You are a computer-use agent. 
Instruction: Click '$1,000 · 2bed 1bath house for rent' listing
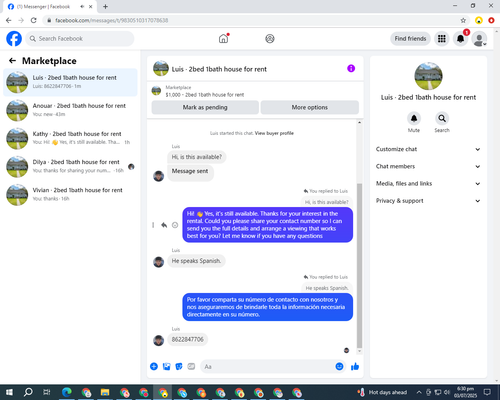(x=205, y=95)
